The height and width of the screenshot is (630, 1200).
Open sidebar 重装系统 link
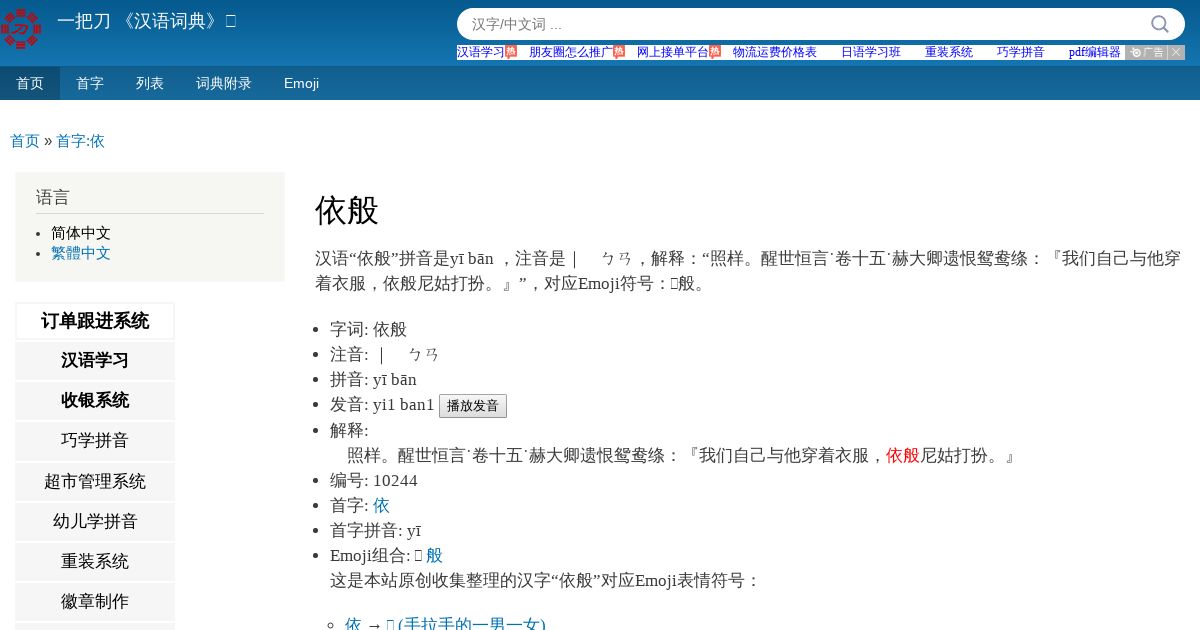coord(95,561)
